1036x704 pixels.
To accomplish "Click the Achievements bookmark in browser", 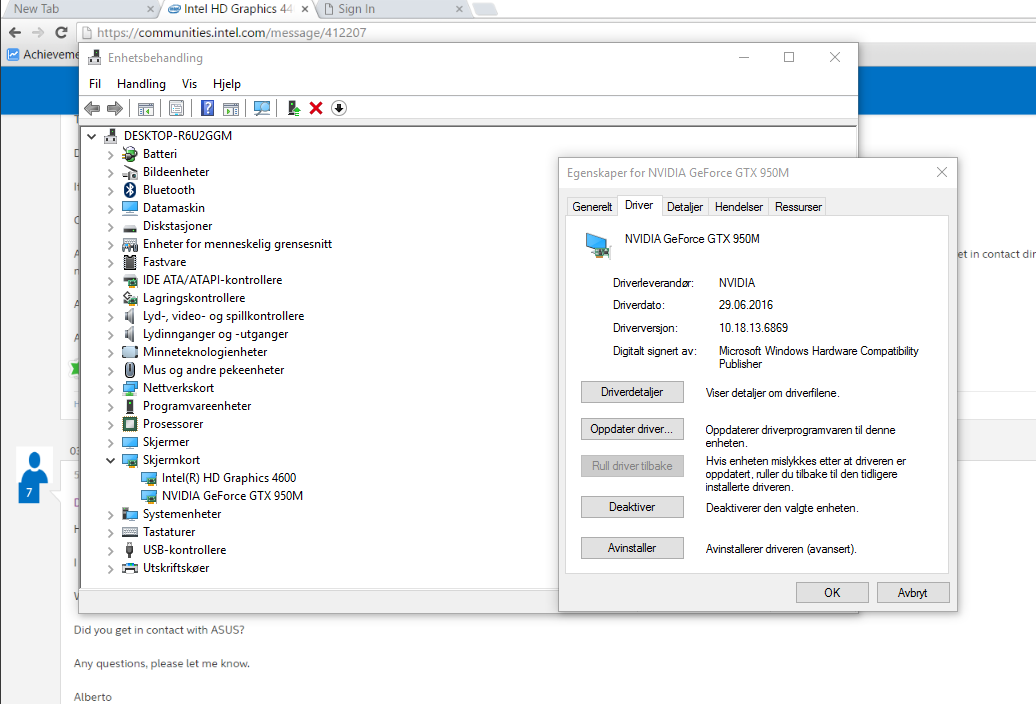I will coord(44,54).
